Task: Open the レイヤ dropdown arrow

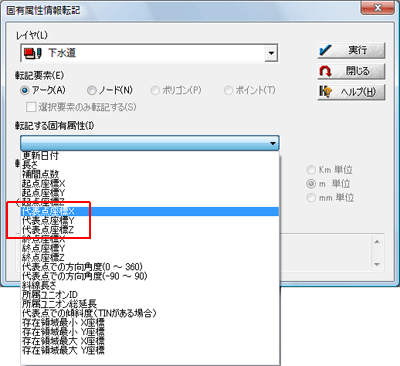Action: pos(271,53)
